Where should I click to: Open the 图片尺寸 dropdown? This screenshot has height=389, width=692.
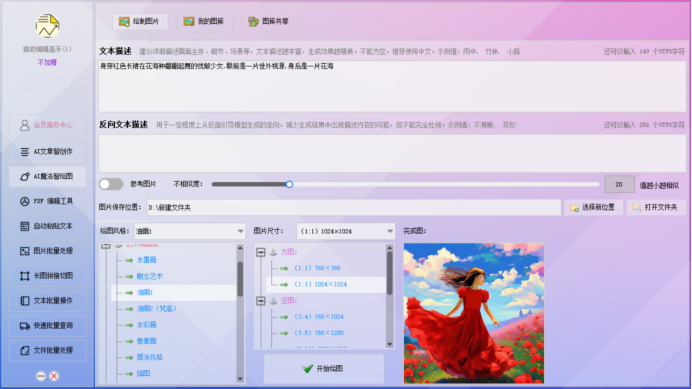coord(346,231)
